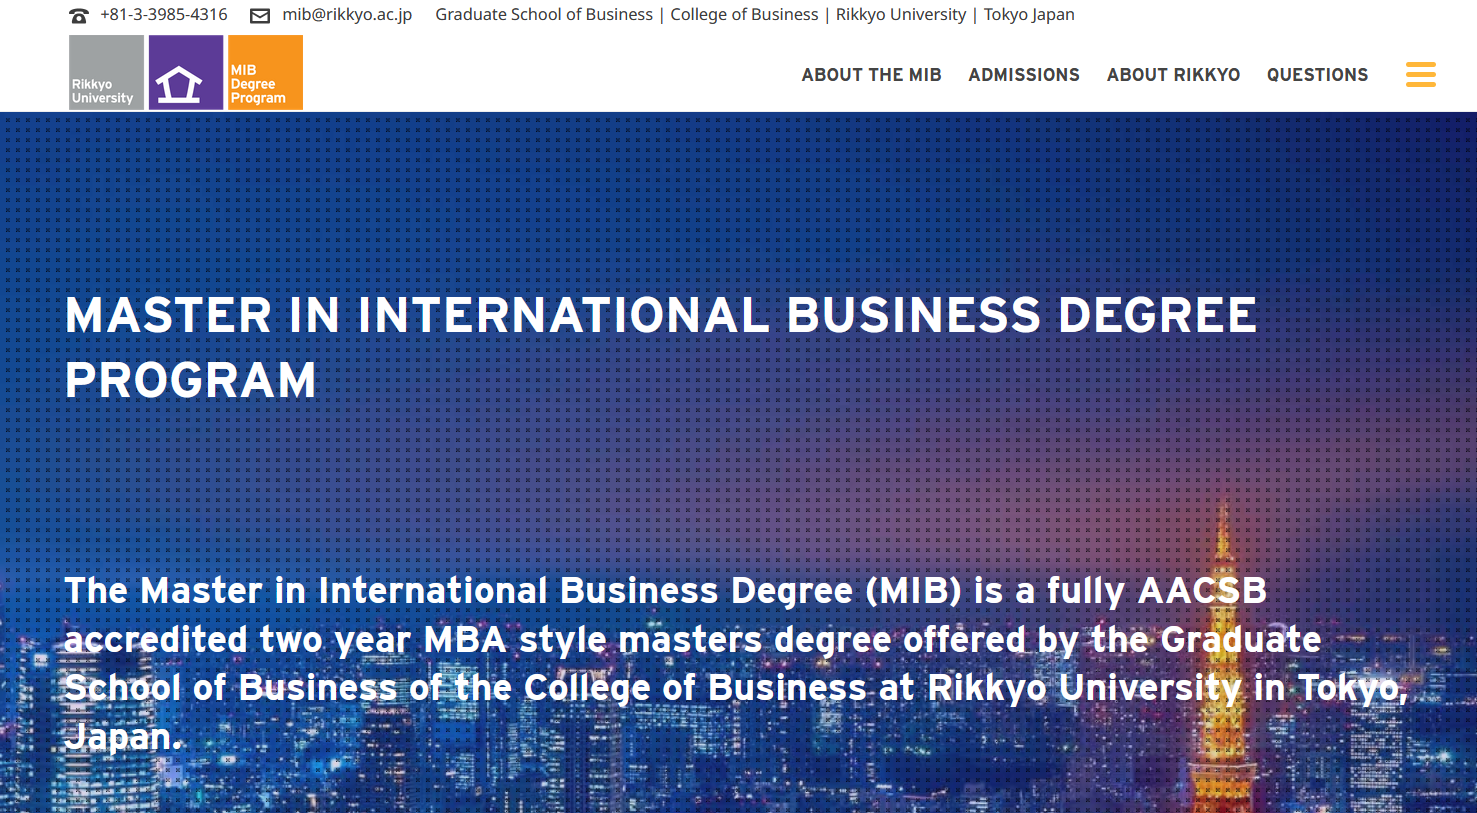
Task: Click the envelope mail icon
Action: click(260, 16)
